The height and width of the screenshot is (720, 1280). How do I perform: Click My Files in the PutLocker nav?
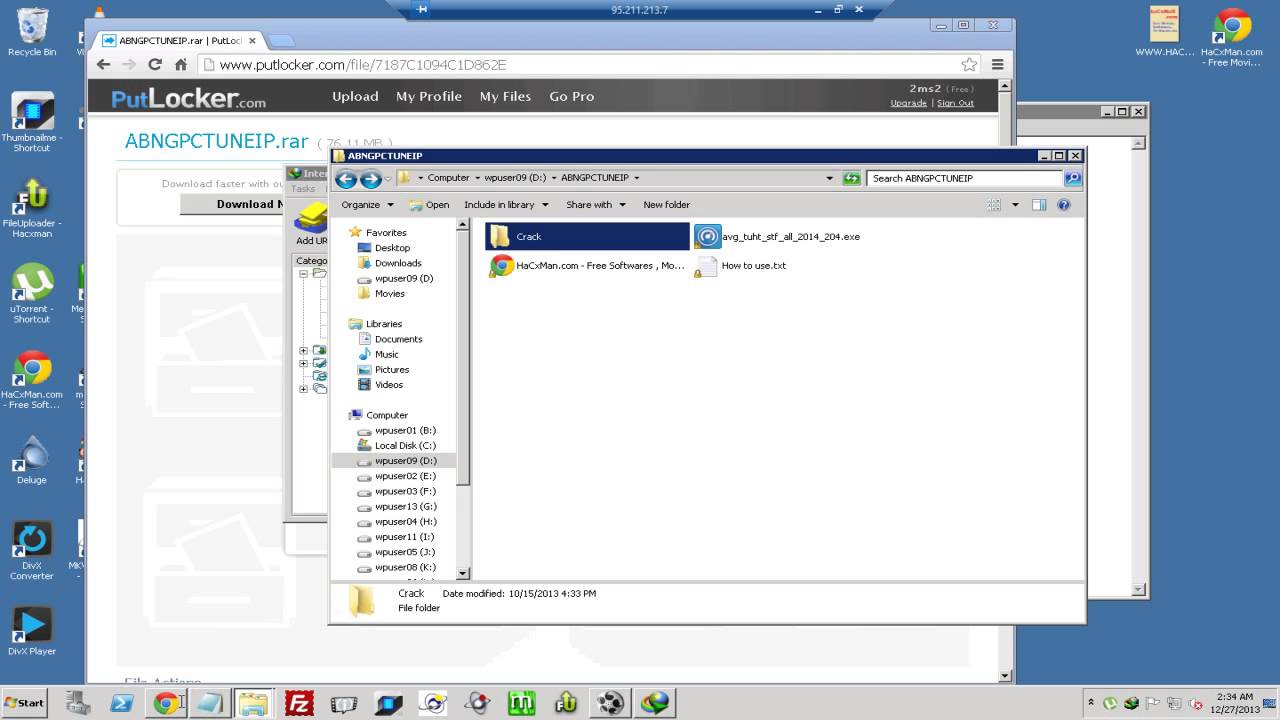pyautogui.click(x=505, y=96)
